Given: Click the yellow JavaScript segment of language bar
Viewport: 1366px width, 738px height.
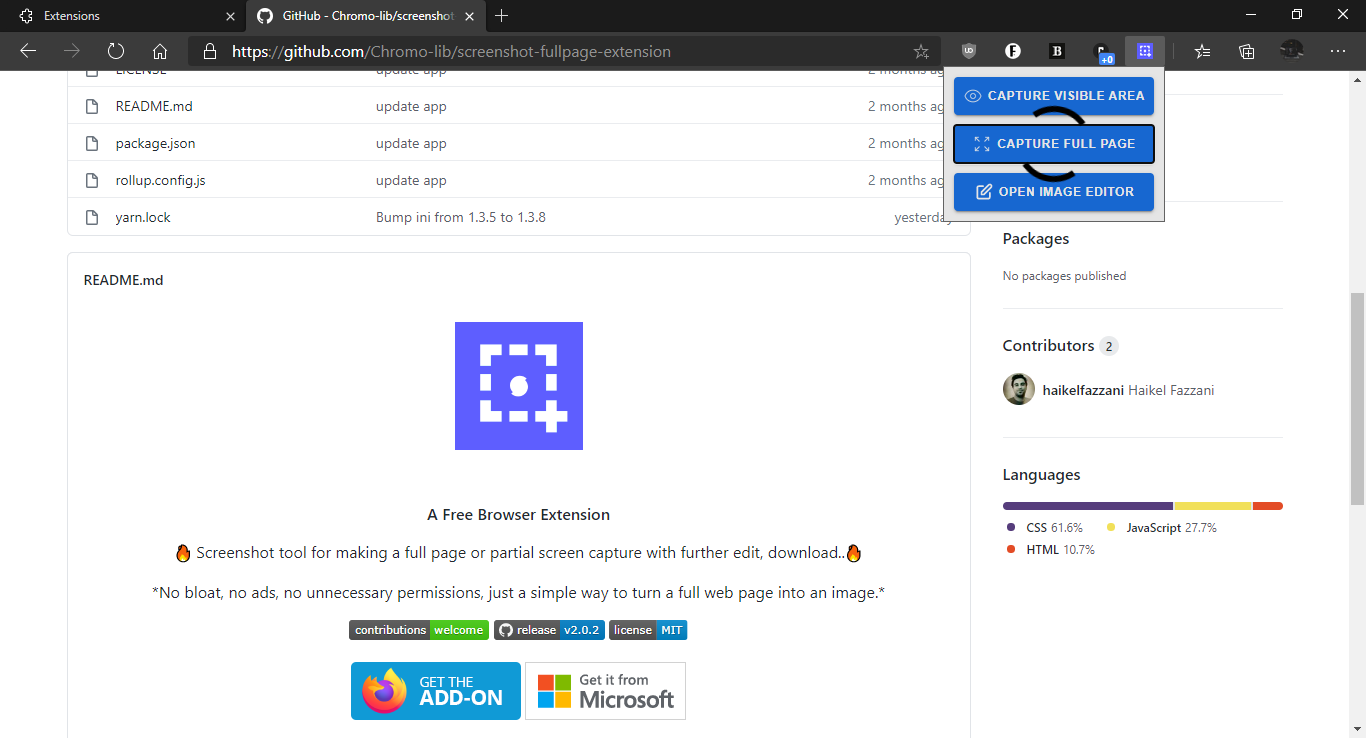Looking at the screenshot, I should pos(1213,506).
